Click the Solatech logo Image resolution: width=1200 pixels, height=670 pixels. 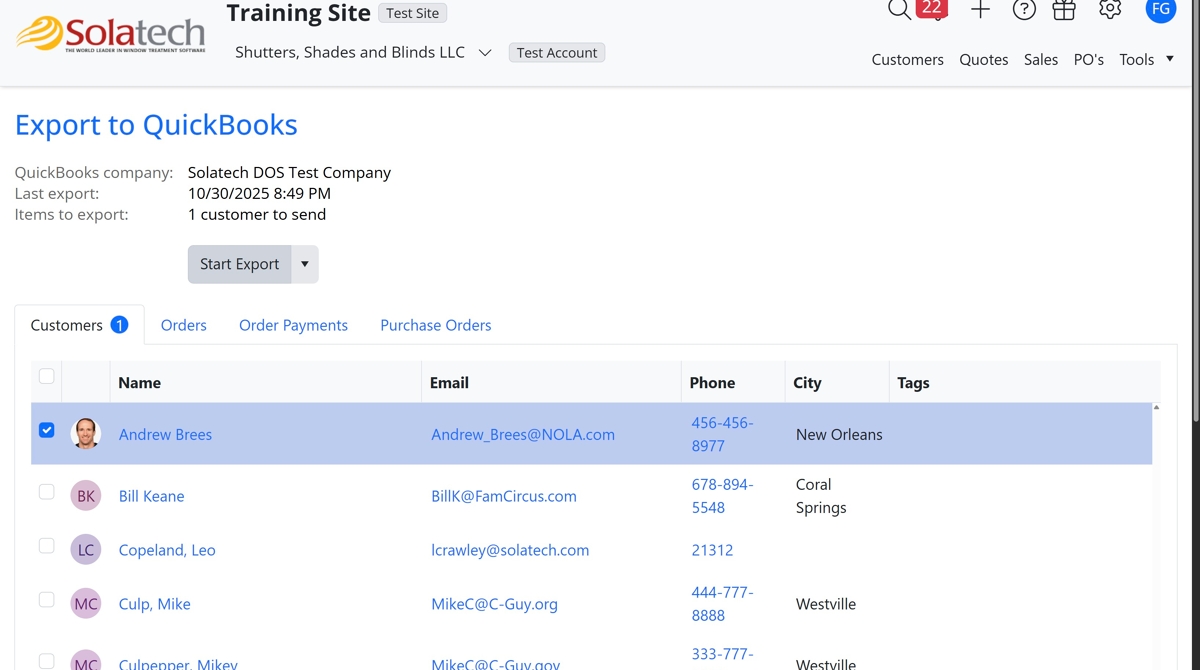[x=111, y=35]
